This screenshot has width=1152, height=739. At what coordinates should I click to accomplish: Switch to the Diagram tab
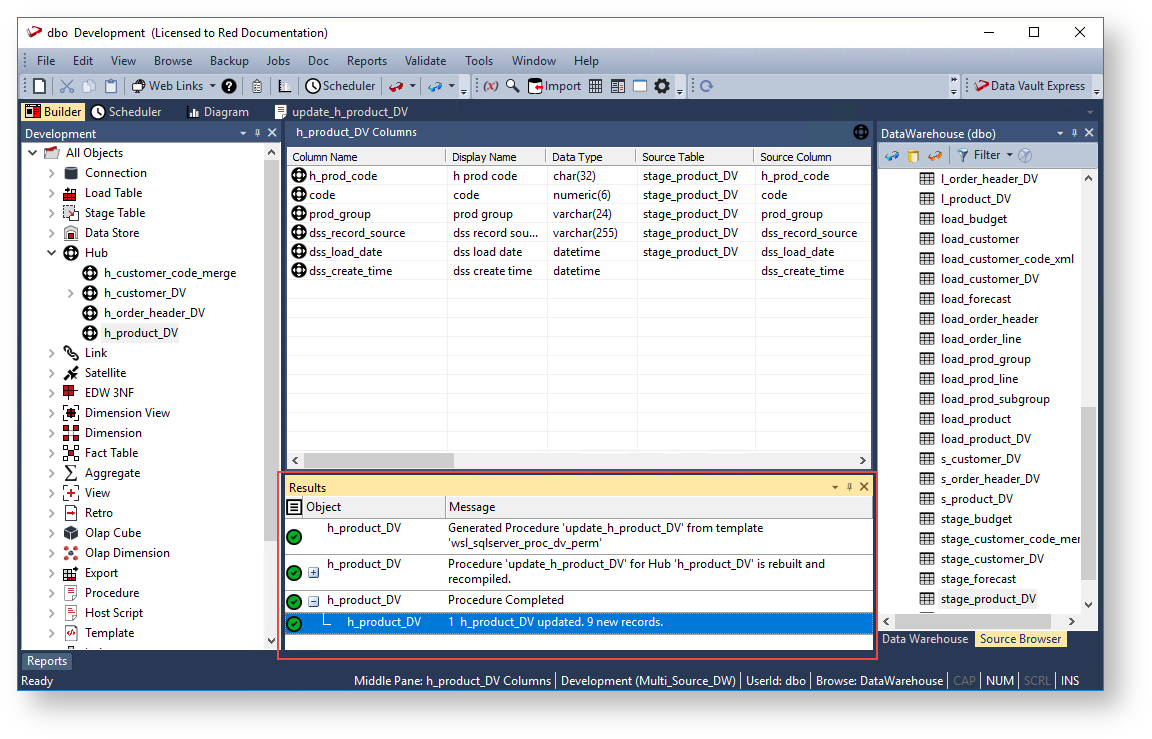[217, 112]
